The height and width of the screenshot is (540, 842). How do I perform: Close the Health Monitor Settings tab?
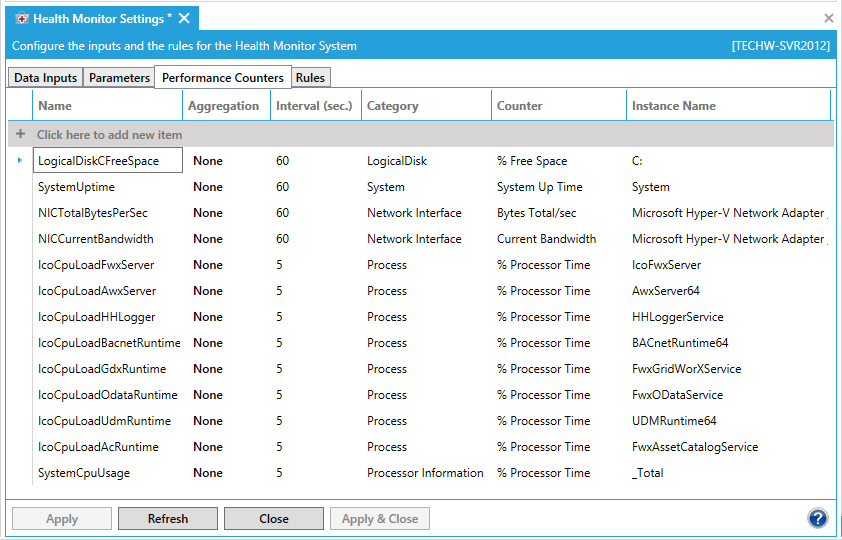[x=185, y=19]
